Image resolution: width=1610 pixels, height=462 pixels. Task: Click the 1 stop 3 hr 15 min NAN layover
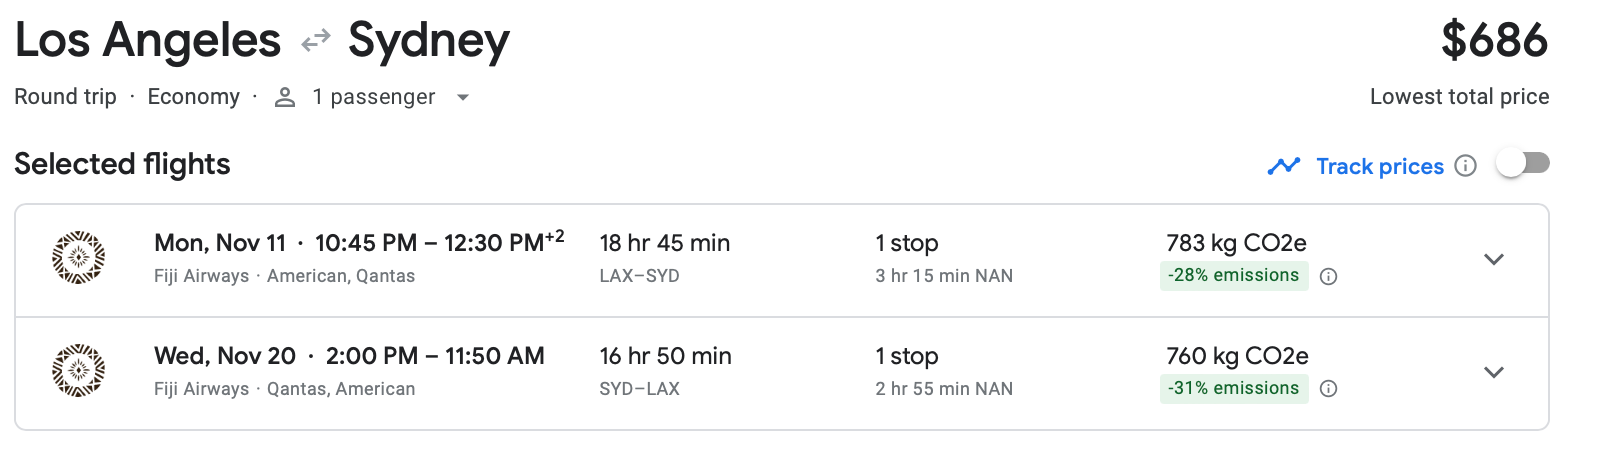(x=944, y=259)
